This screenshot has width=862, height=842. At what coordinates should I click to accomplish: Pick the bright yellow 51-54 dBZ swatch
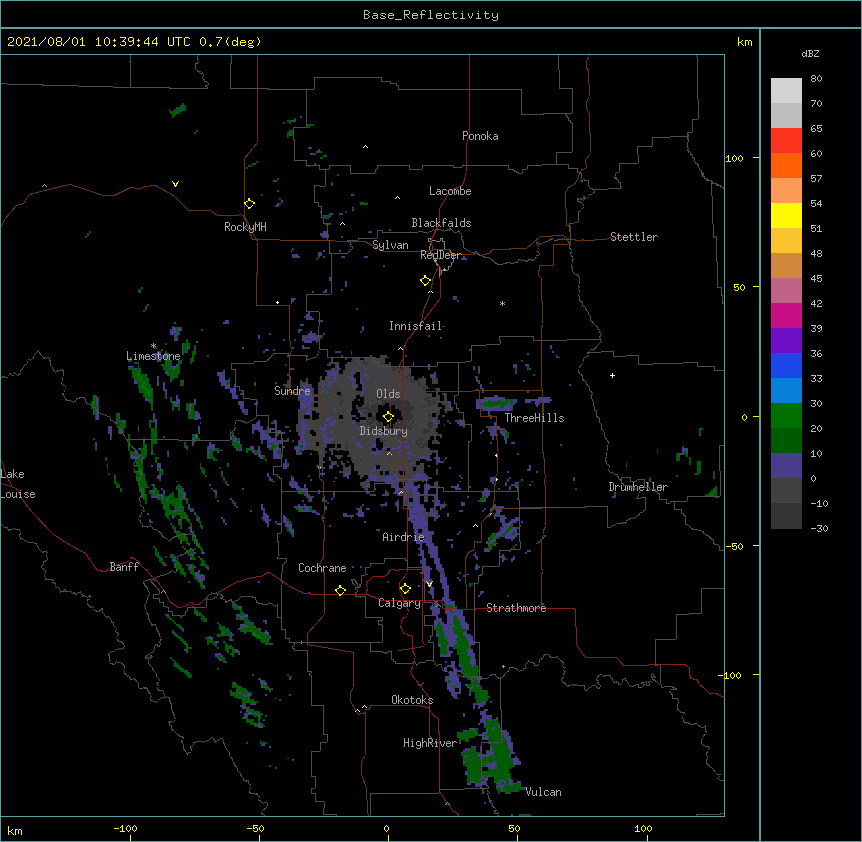[786, 215]
